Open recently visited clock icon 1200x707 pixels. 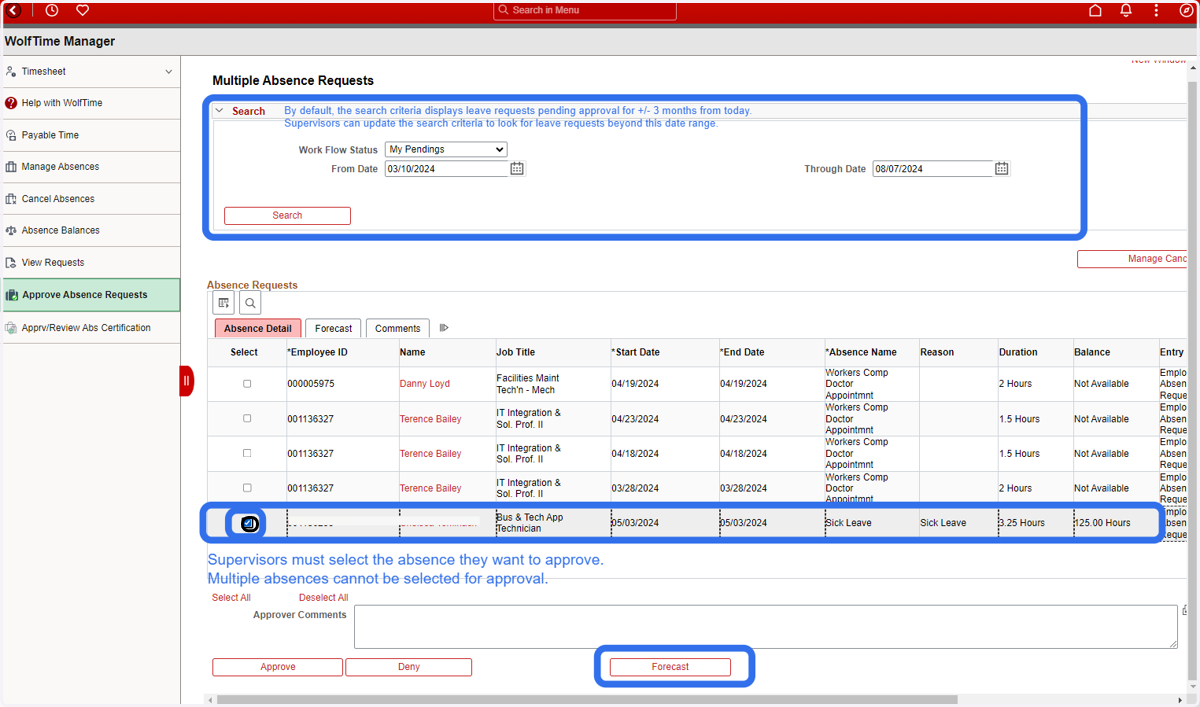click(52, 10)
